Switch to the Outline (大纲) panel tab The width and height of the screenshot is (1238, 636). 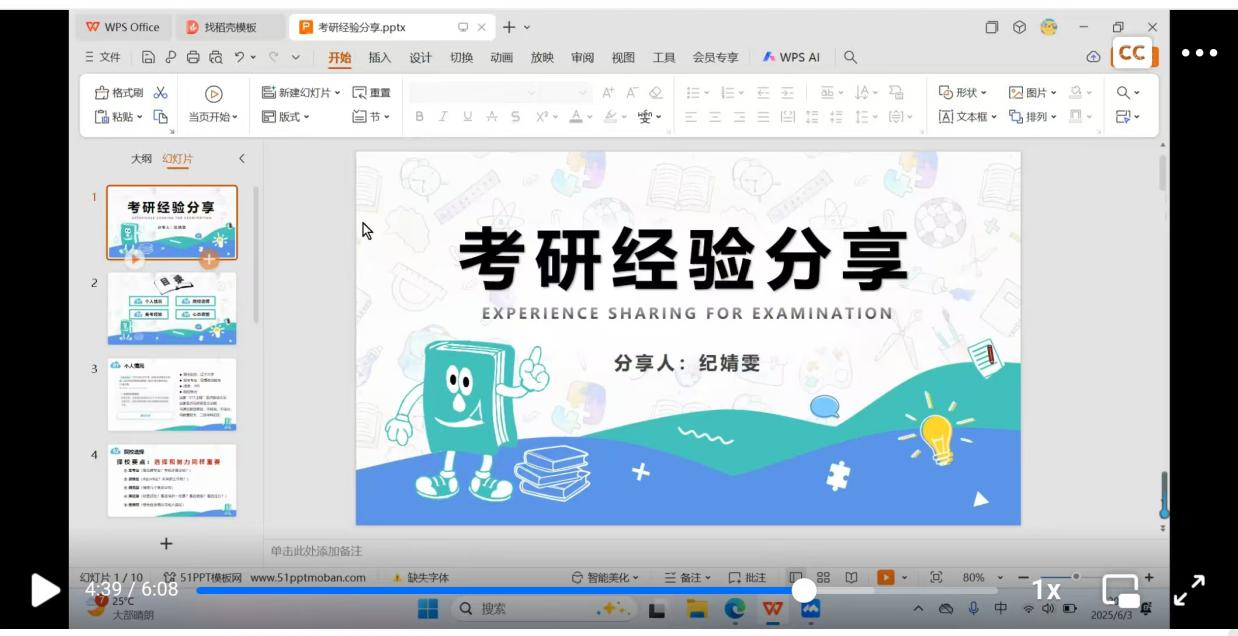142,158
